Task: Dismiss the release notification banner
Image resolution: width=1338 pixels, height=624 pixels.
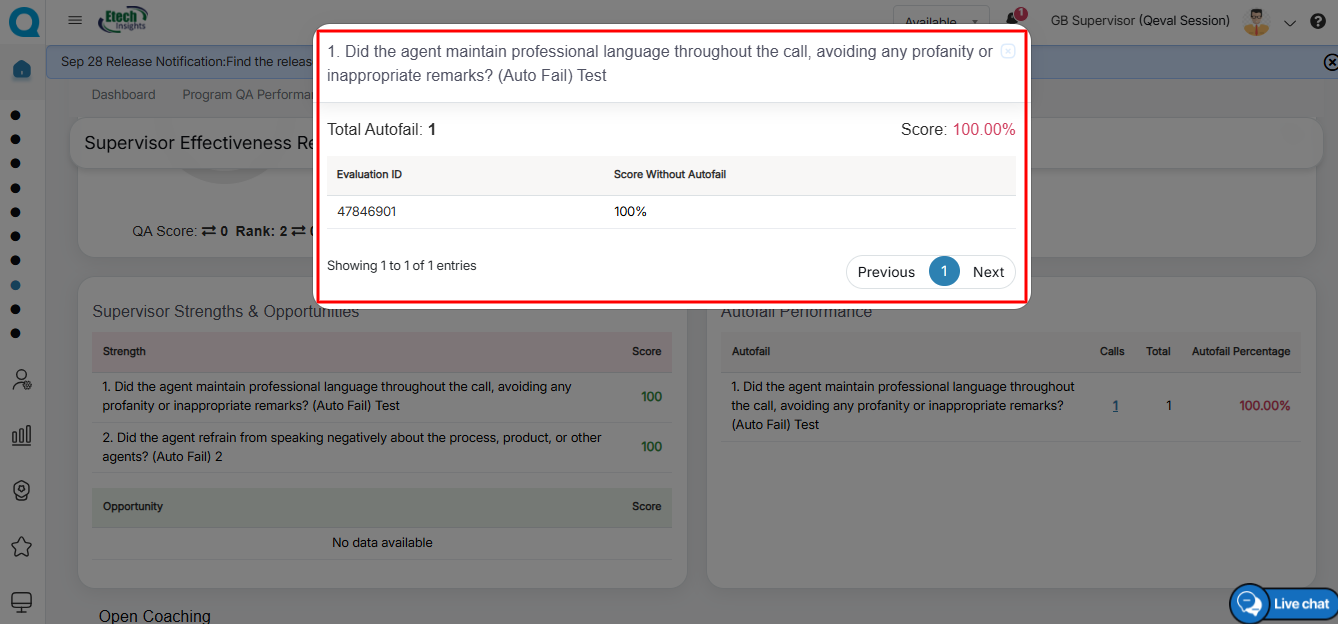Action: click(1330, 62)
